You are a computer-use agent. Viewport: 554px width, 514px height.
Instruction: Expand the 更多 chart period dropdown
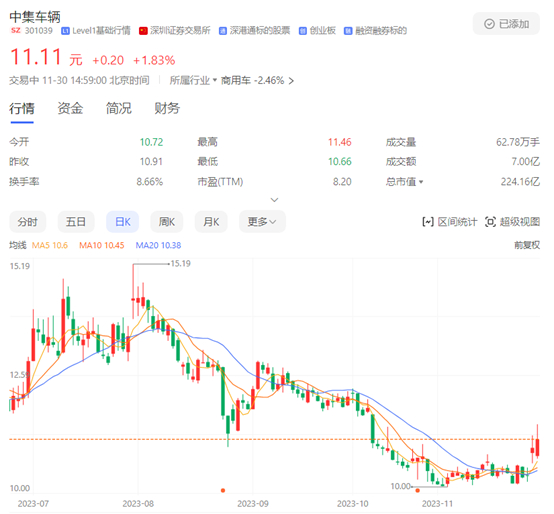[262, 222]
